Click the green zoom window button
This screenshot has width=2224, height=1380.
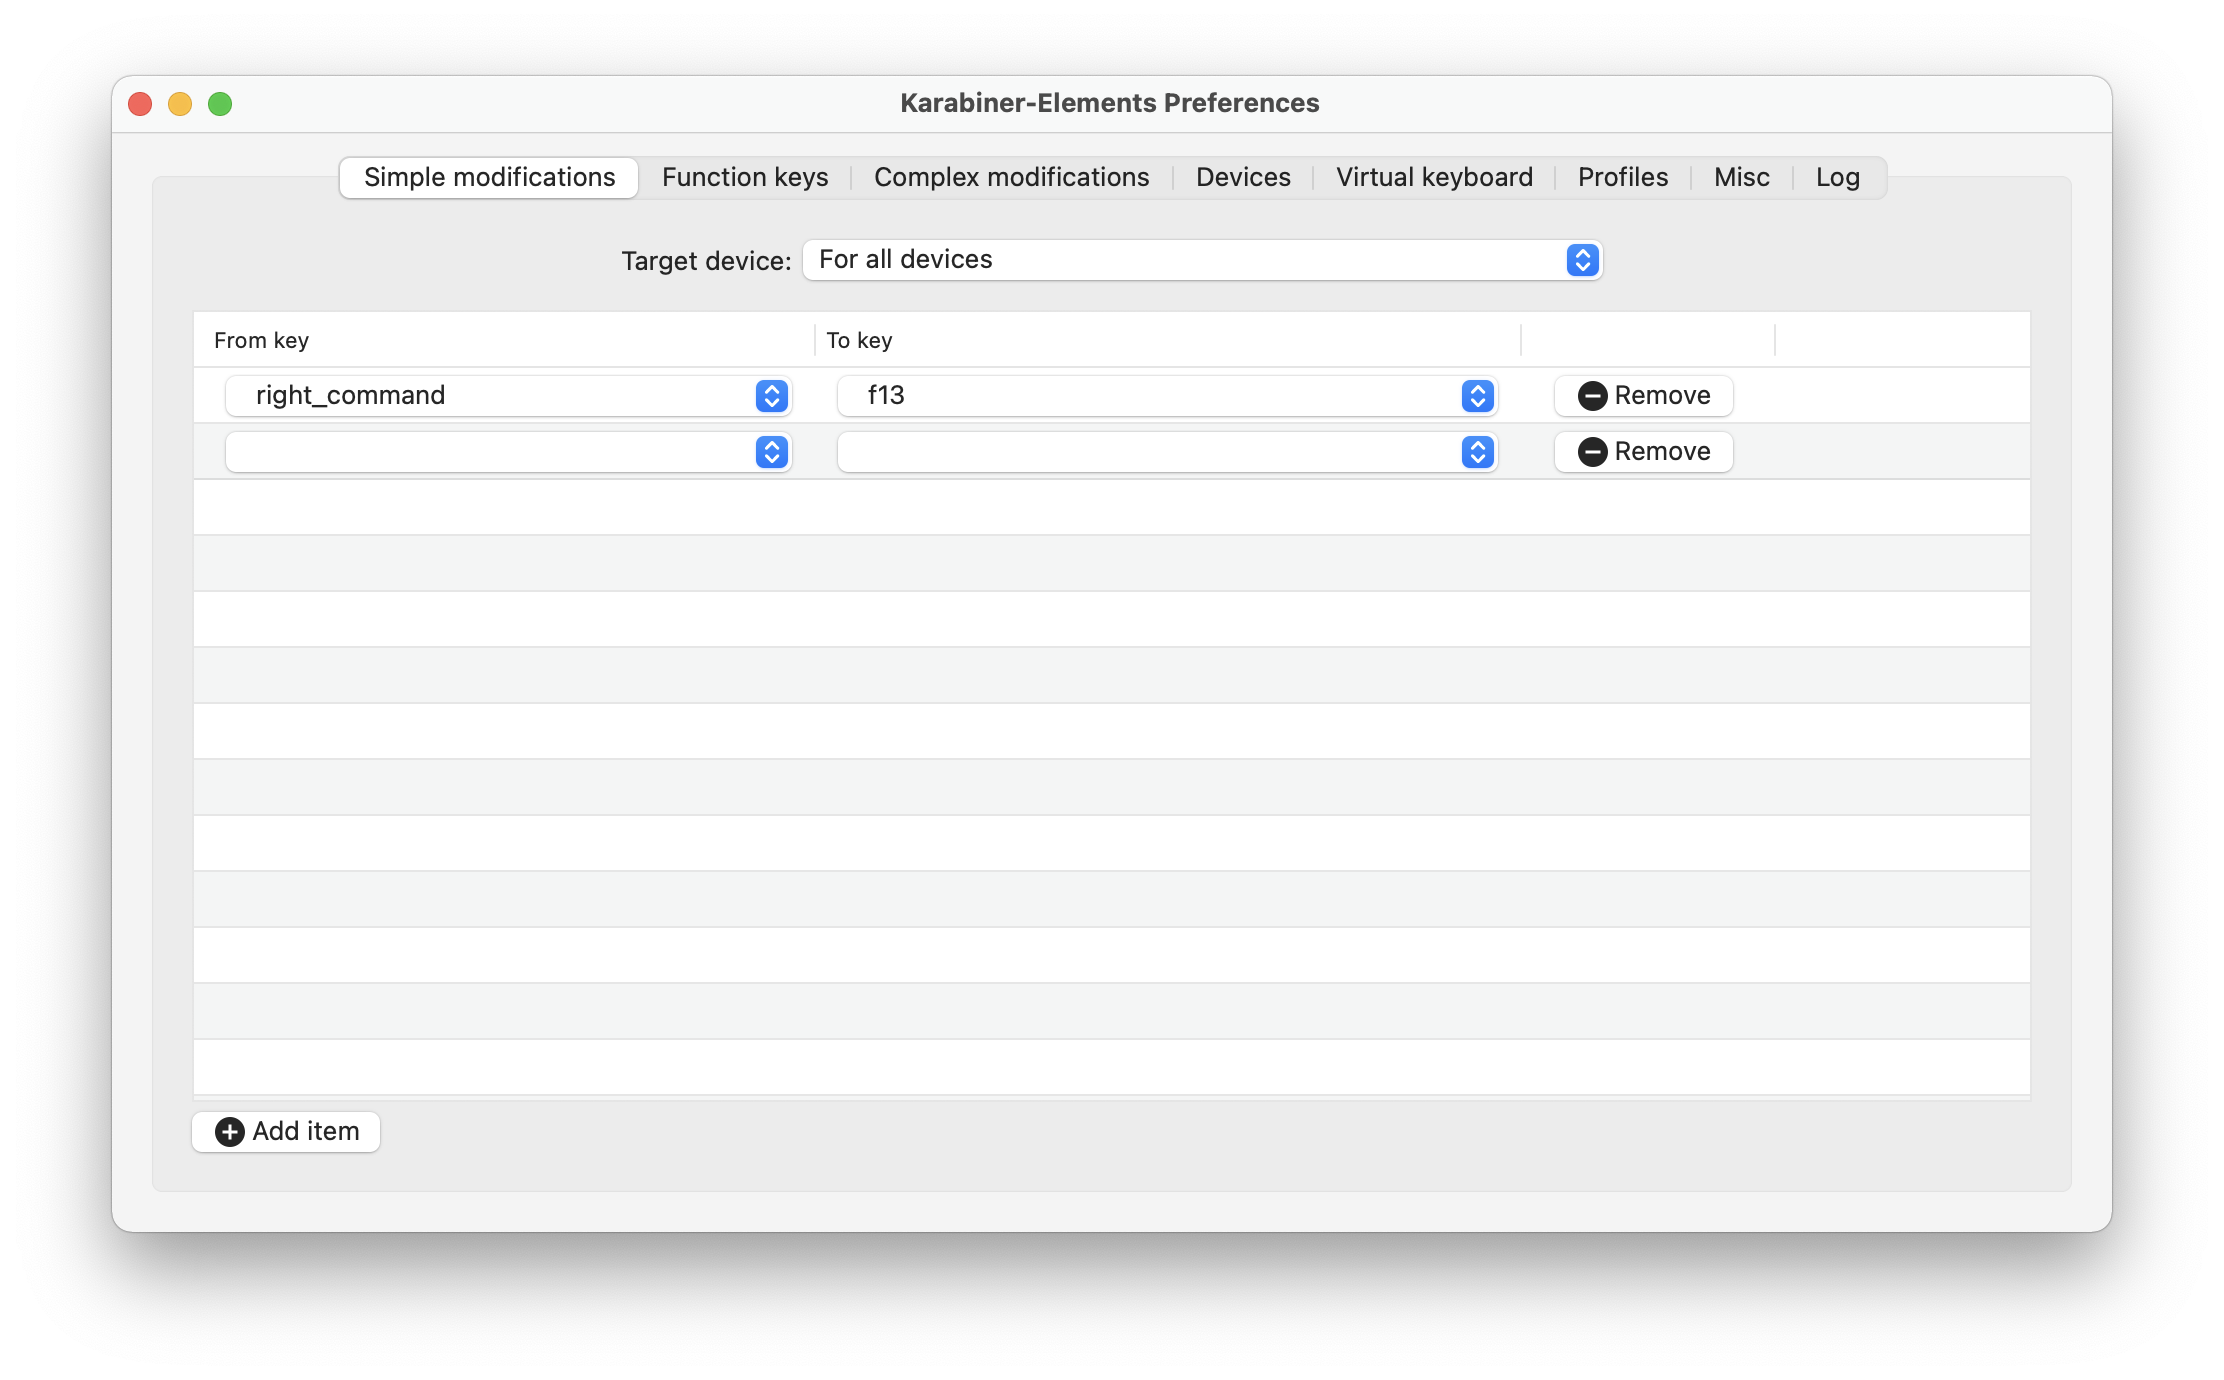220,104
